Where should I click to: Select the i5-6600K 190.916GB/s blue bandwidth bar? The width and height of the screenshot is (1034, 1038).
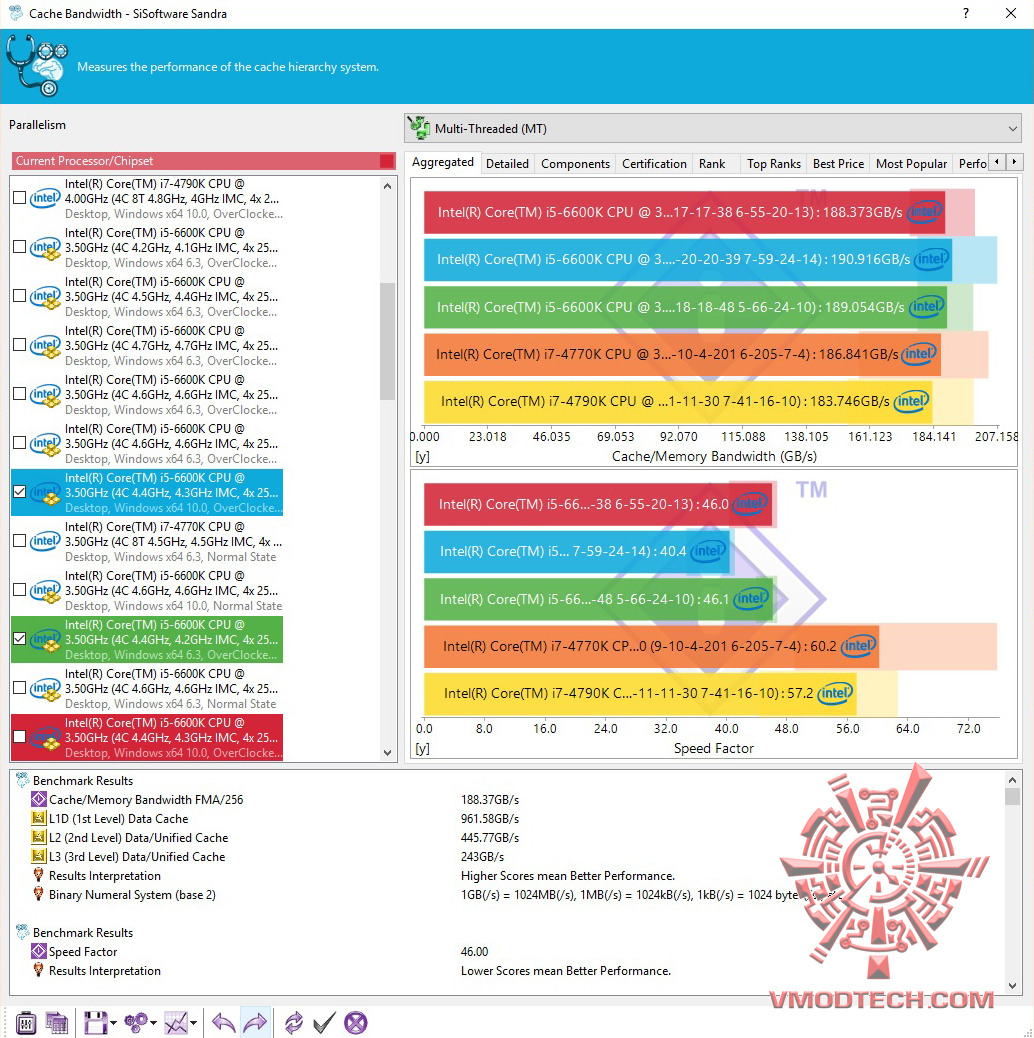click(x=688, y=260)
